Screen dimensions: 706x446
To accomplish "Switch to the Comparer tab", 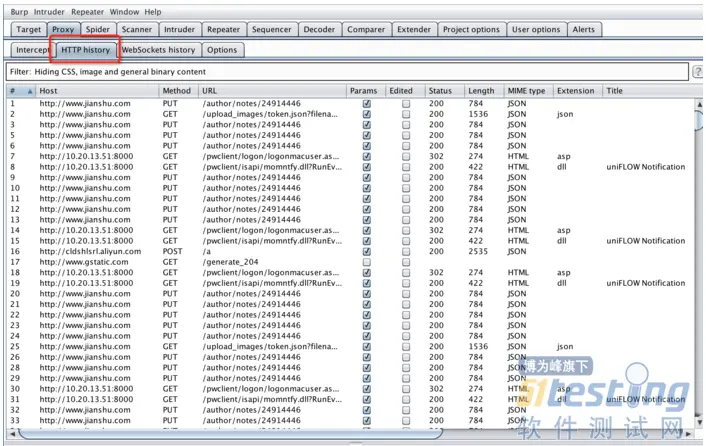I will click(366, 29).
